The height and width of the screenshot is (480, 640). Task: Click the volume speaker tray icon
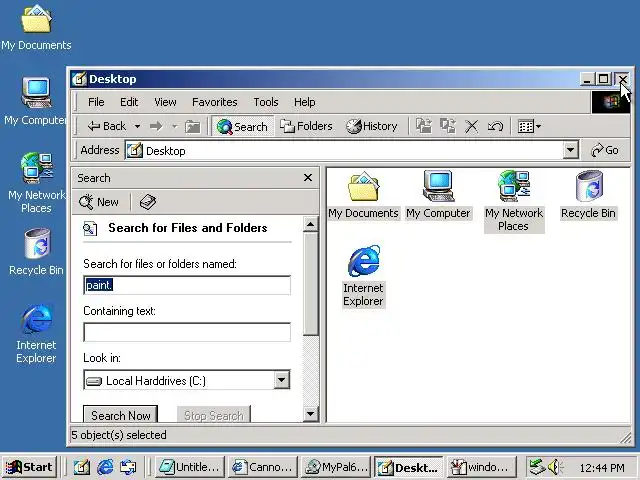(x=555, y=467)
